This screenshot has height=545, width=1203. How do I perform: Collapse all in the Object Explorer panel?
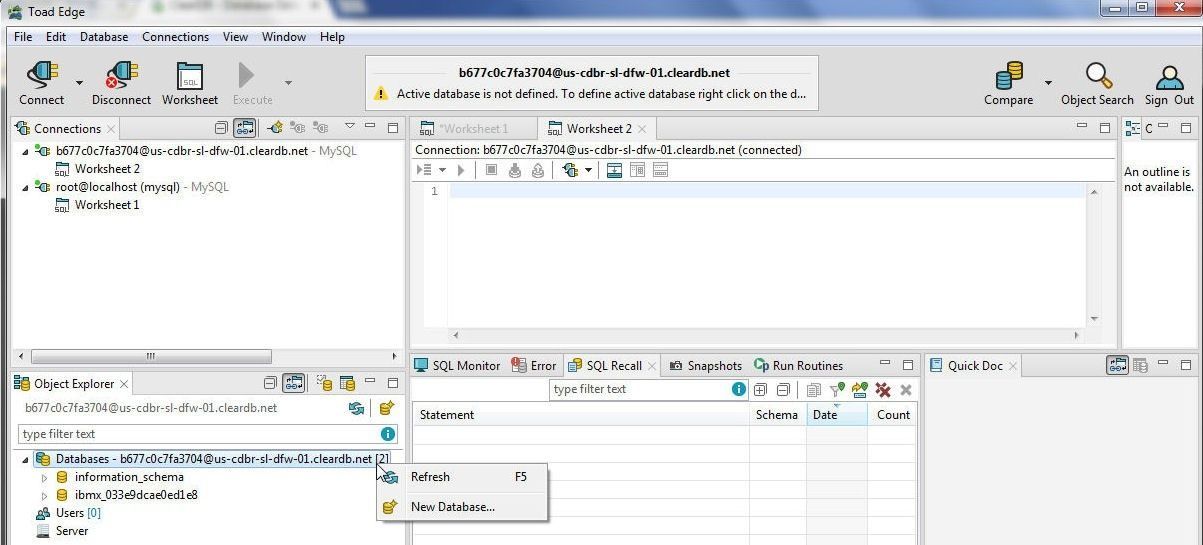tap(270, 383)
